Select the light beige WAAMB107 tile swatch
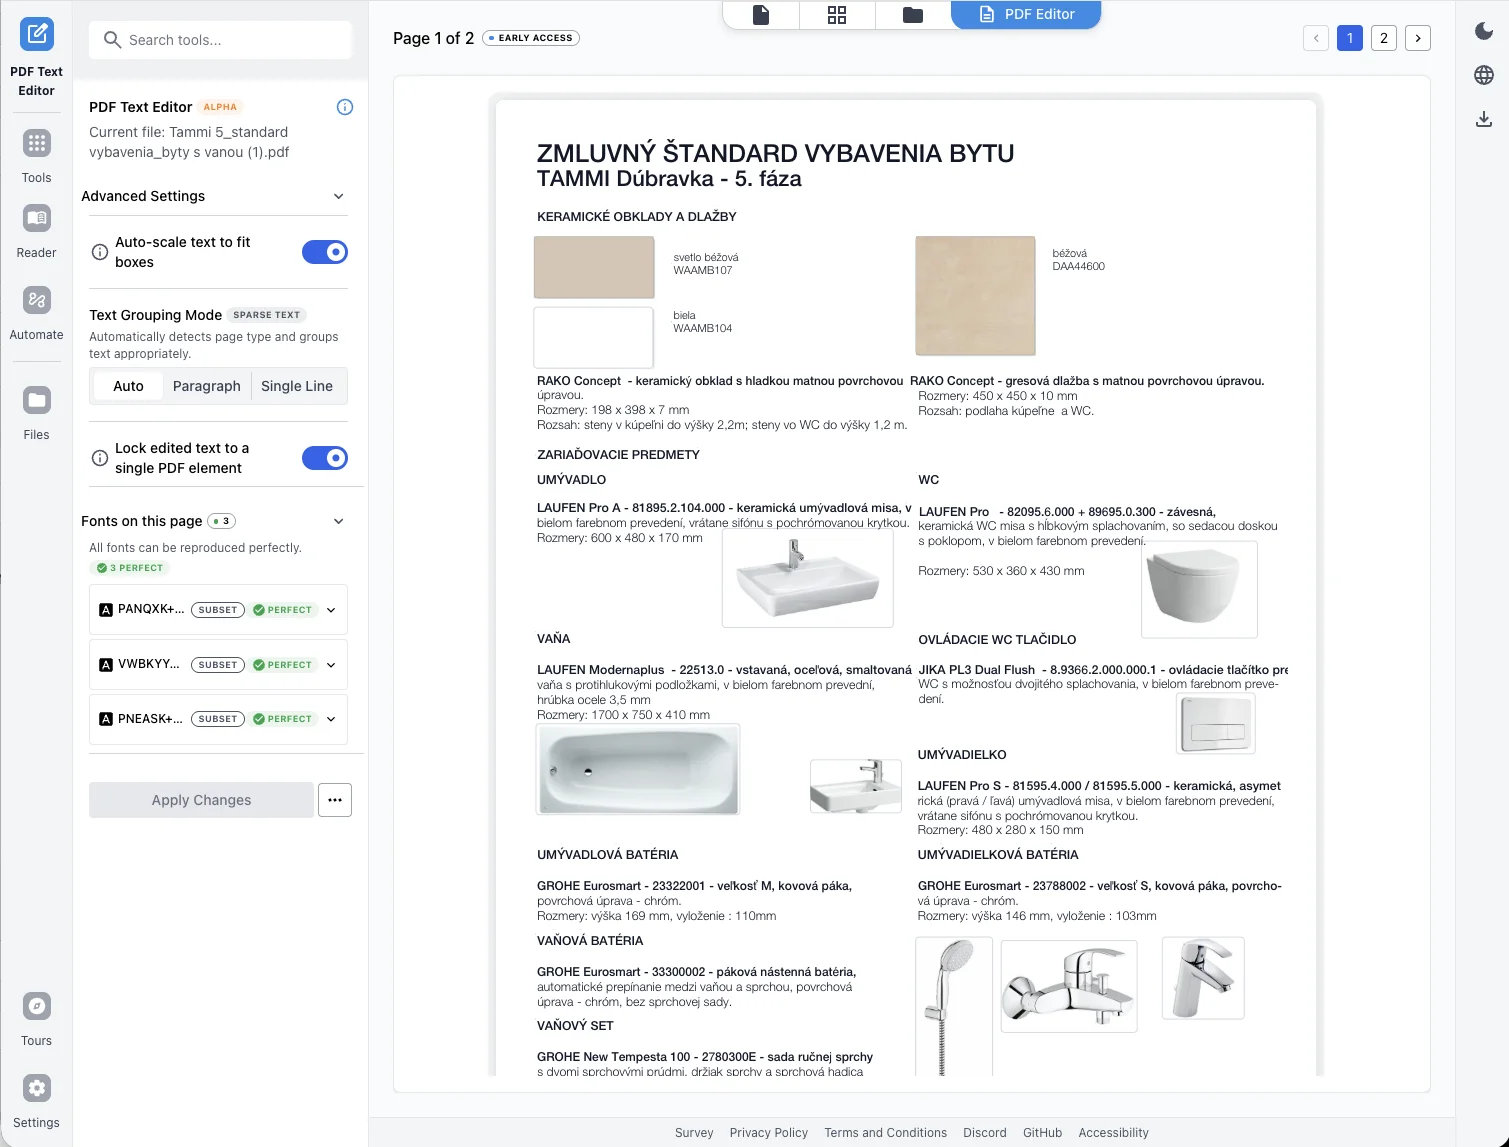Viewport: 1509px width, 1147px height. [594, 267]
